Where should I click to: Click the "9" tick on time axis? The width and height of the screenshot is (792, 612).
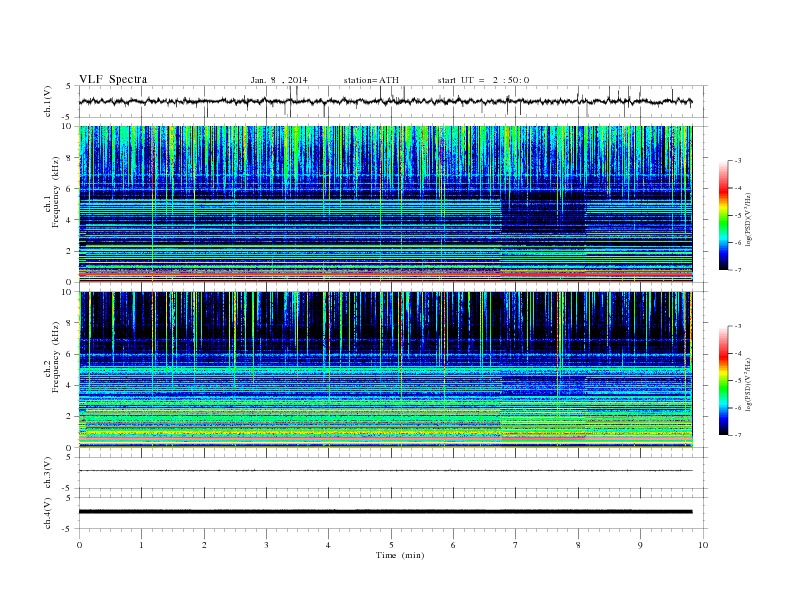coord(640,545)
